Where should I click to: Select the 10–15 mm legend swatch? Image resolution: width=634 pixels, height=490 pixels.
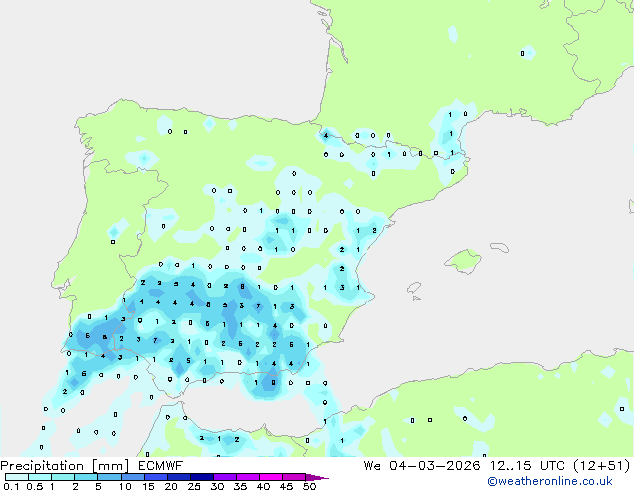[x=133, y=477]
